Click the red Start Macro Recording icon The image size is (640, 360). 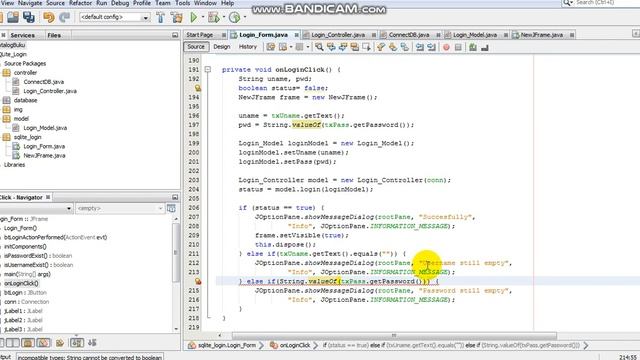(x=446, y=48)
